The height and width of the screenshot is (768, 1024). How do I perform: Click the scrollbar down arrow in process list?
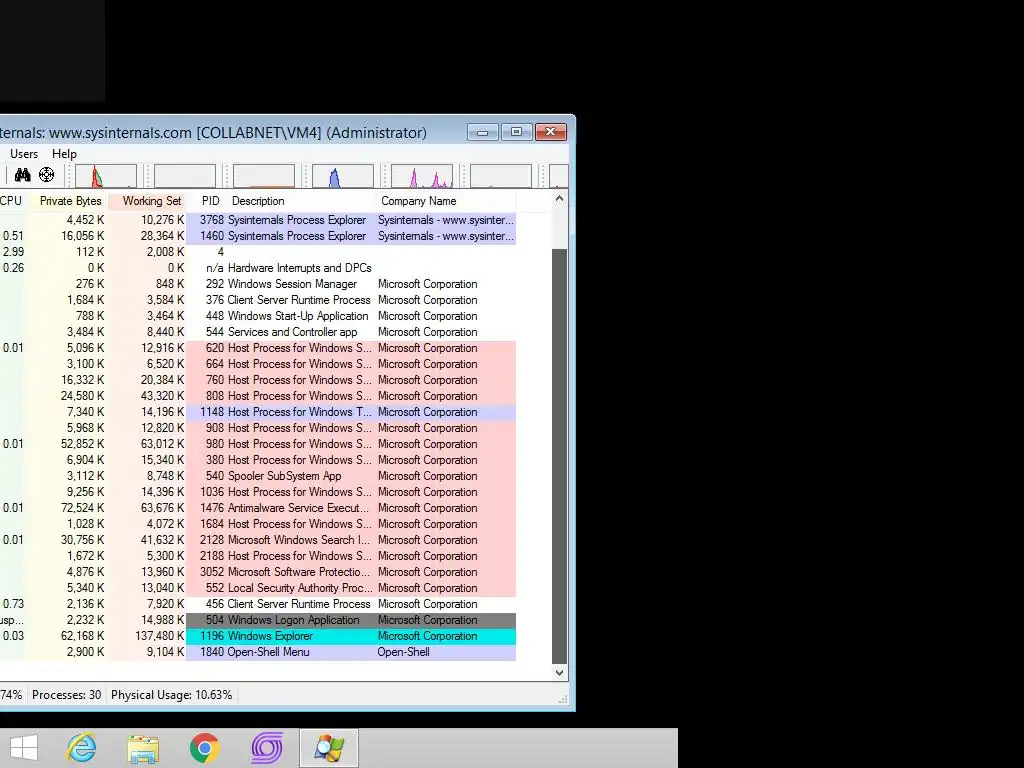(560, 672)
